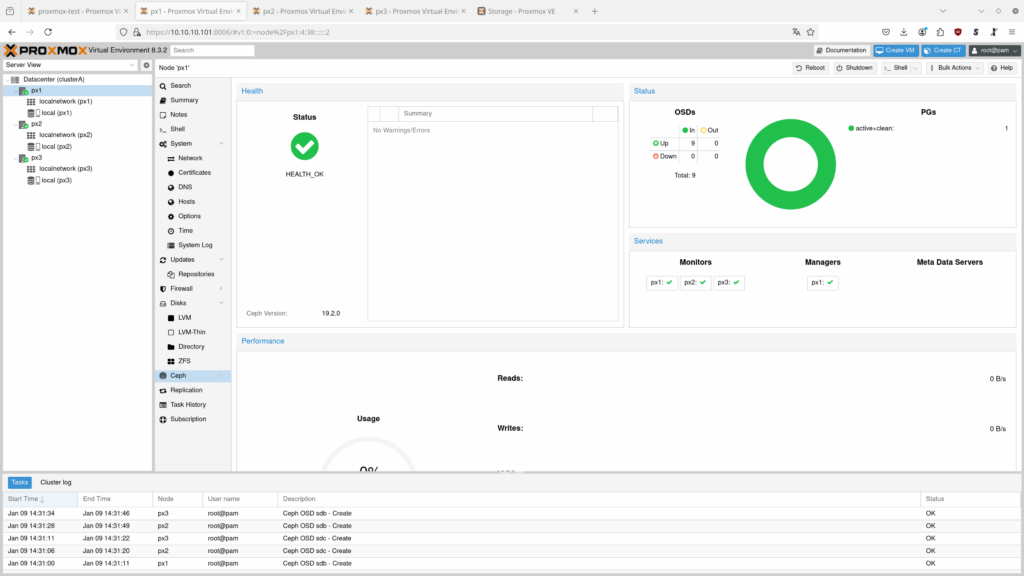Open the ZFS page
The image size is (1024, 576).
pos(184,361)
